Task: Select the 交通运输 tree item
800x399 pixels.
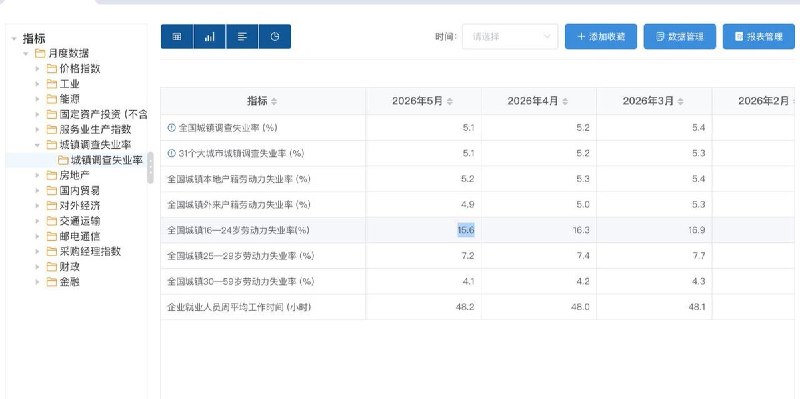Action: (x=80, y=221)
